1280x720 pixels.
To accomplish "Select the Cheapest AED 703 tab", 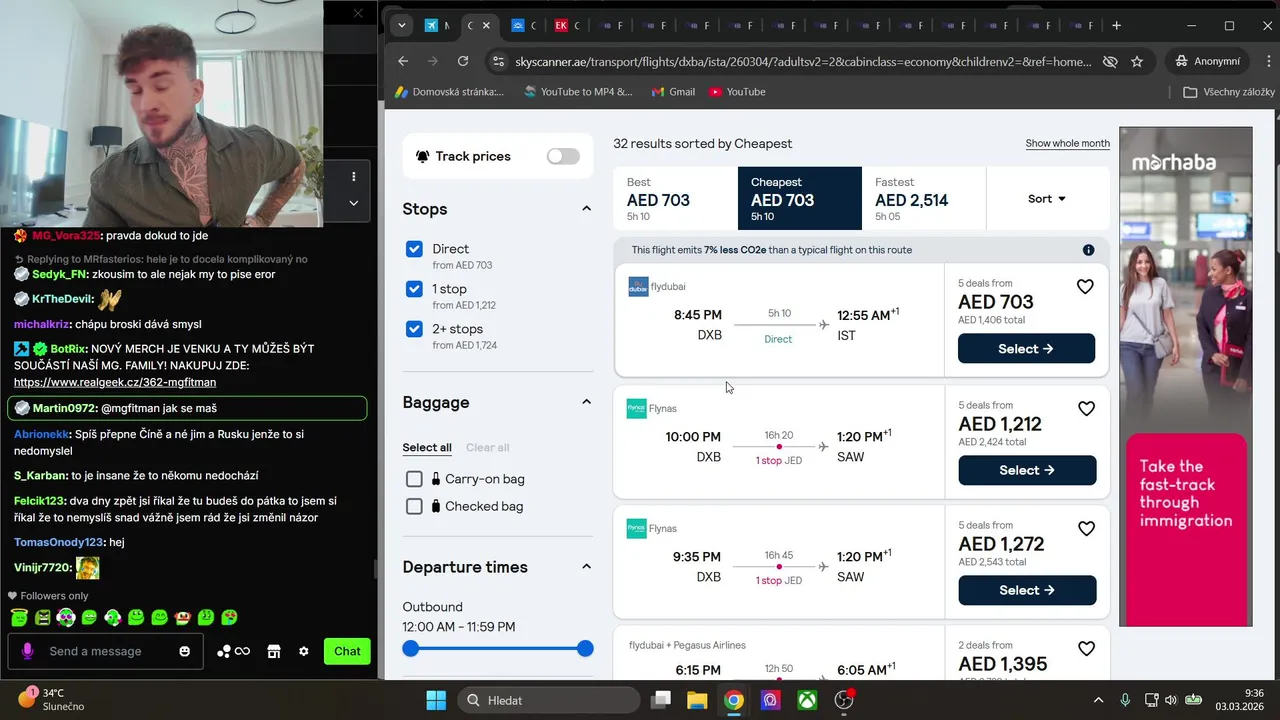I will [800, 199].
